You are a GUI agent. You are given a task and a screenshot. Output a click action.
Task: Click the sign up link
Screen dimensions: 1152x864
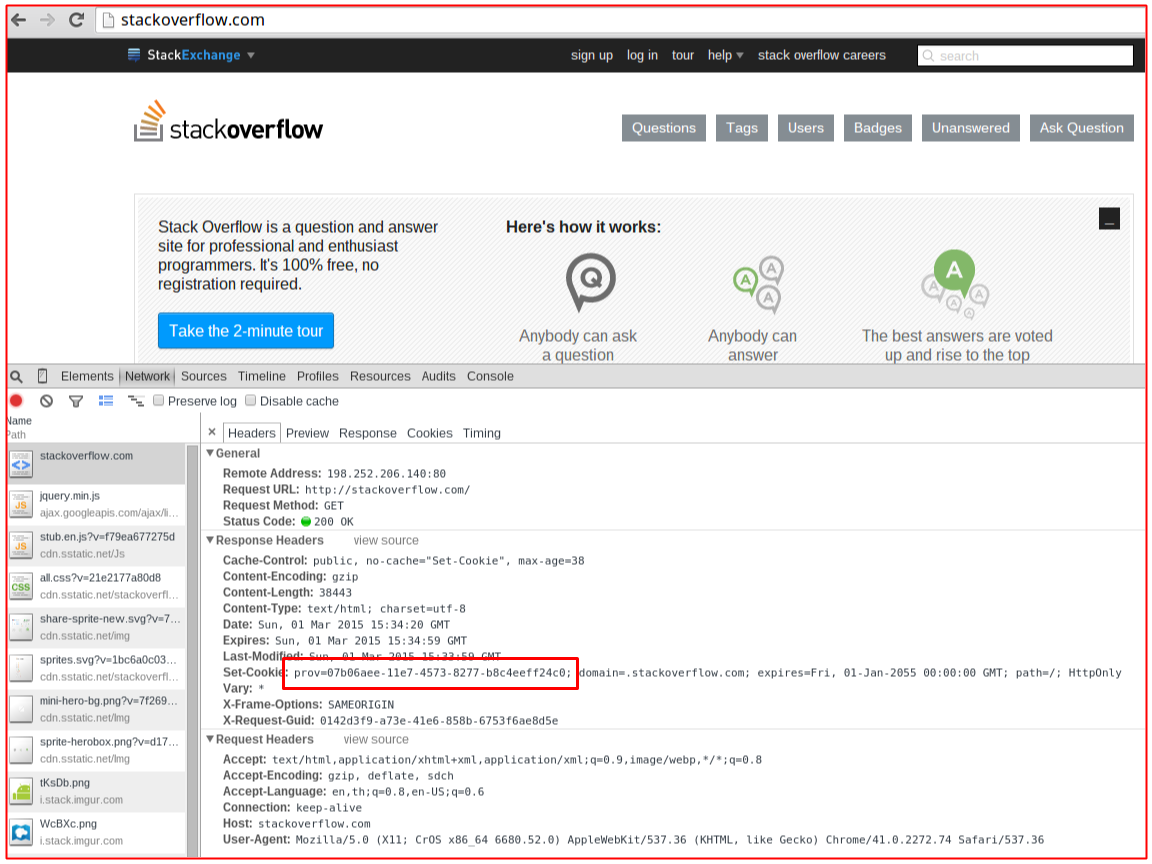(591, 55)
